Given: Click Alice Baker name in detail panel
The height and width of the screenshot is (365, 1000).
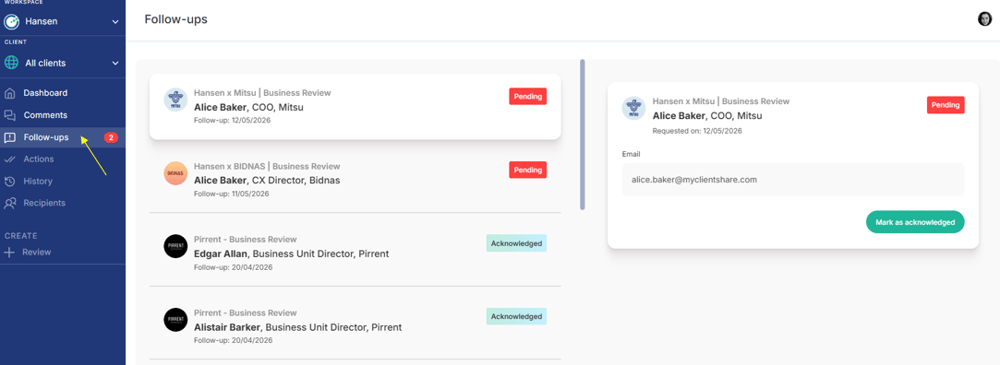Looking at the screenshot, I should (x=679, y=116).
